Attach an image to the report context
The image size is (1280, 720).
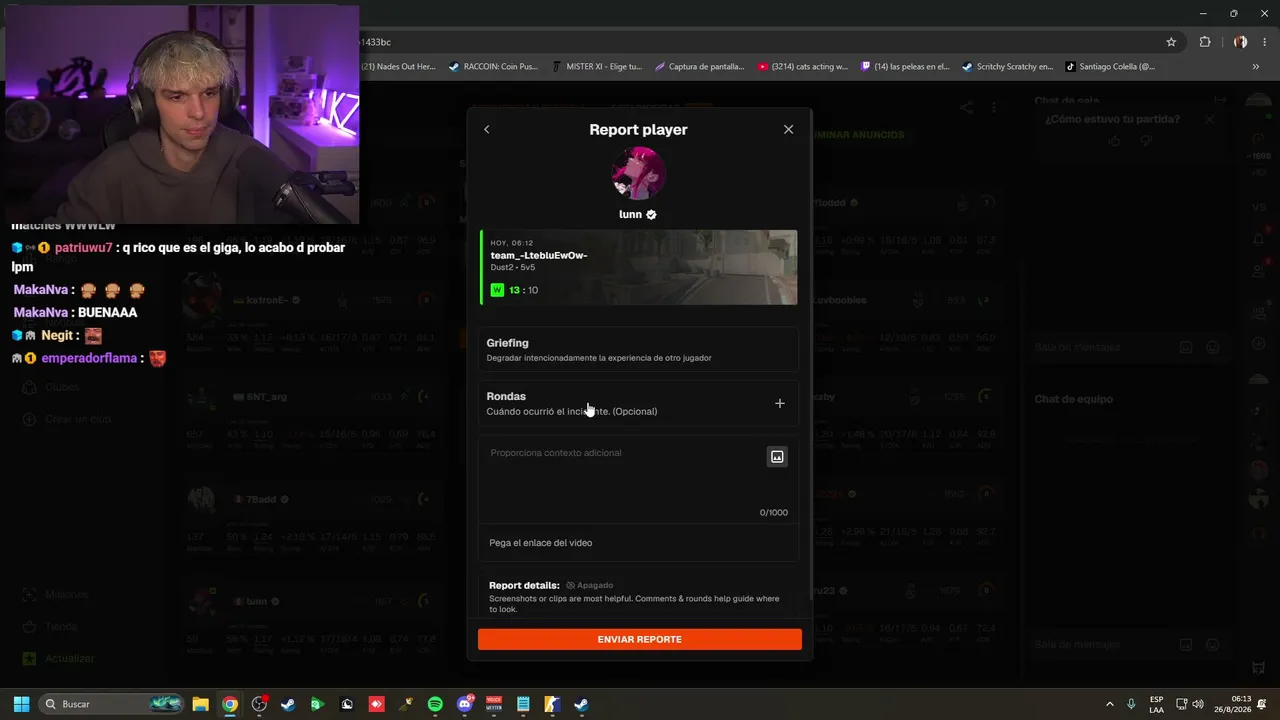(x=777, y=457)
